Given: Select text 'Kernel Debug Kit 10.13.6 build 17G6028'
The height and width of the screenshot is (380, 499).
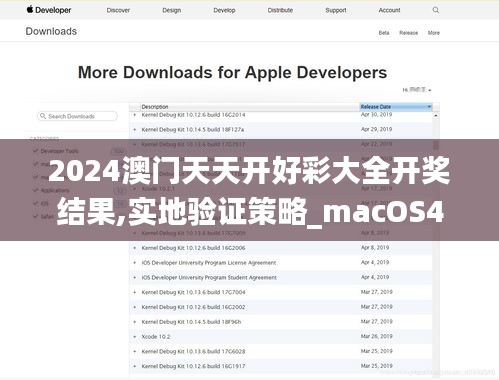Looking at the screenshot, I should (x=193, y=351).
